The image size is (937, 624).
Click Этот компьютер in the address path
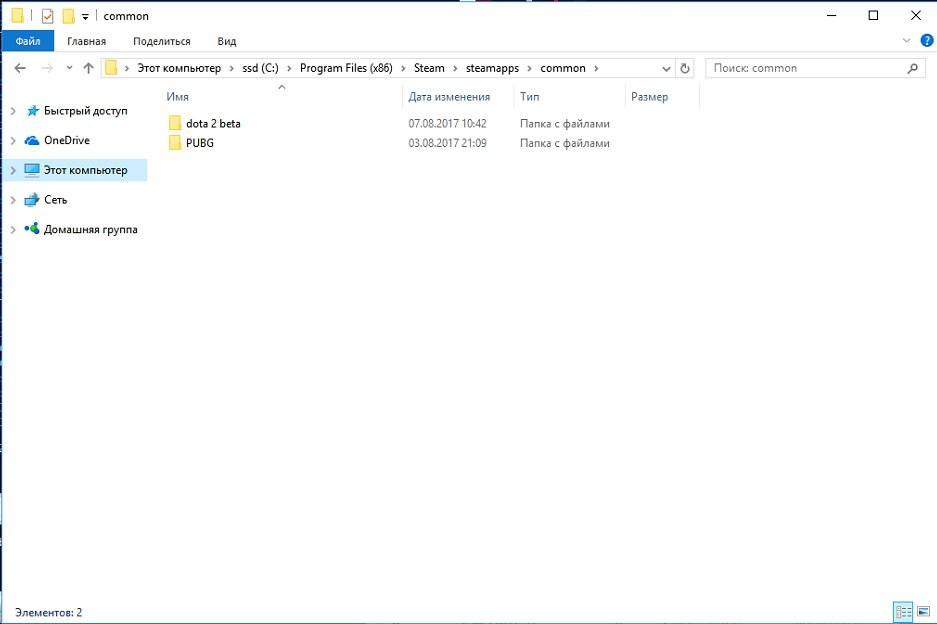click(179, 68)
